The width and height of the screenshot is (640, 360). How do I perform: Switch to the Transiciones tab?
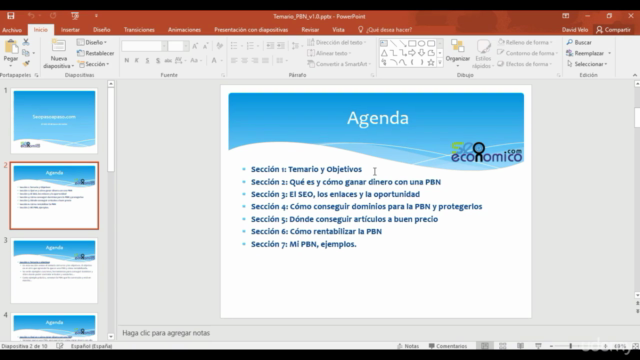tap(139, 30)
